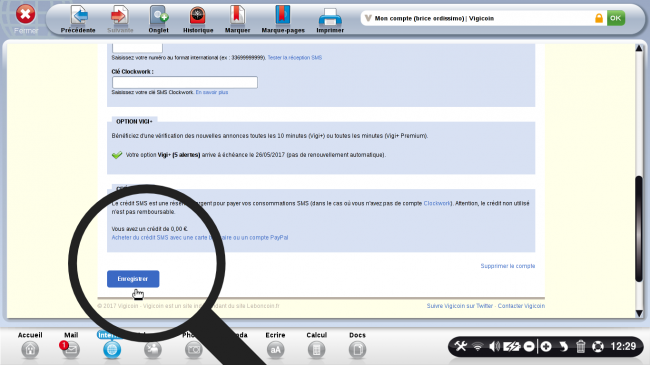
Task: Open the Docs application
Action: (357, 350)
